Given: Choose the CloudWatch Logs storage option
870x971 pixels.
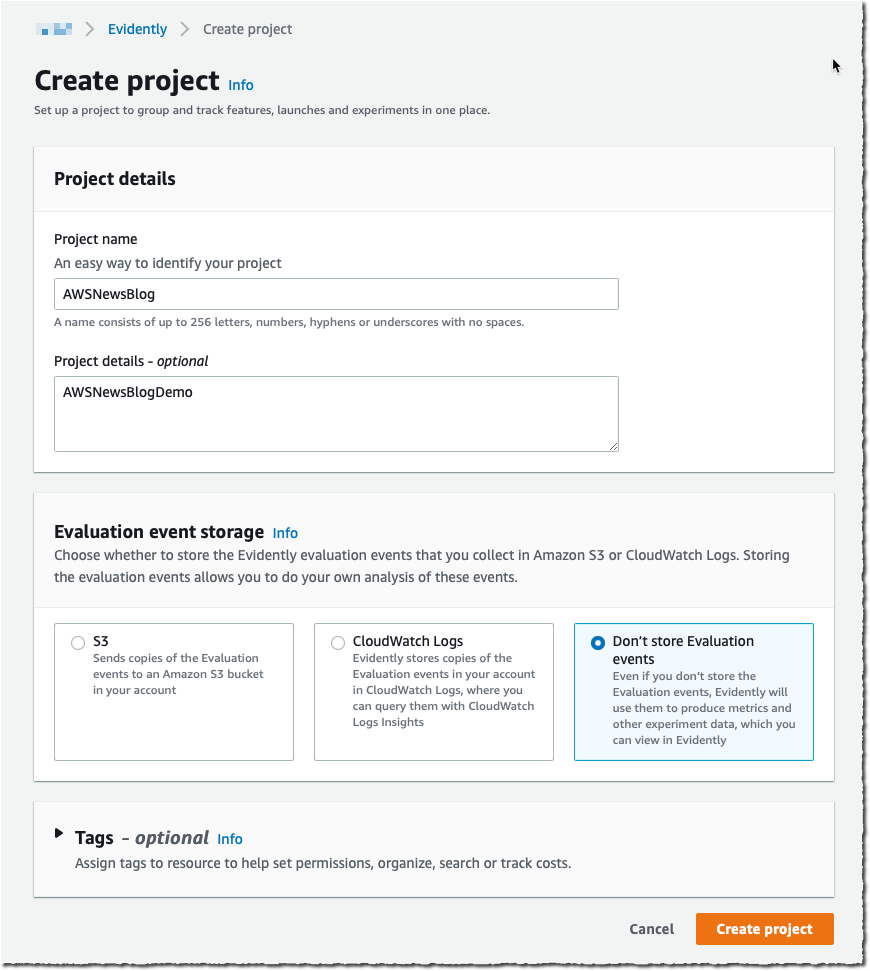Looking at the screenshot, I should pos(337,642).
